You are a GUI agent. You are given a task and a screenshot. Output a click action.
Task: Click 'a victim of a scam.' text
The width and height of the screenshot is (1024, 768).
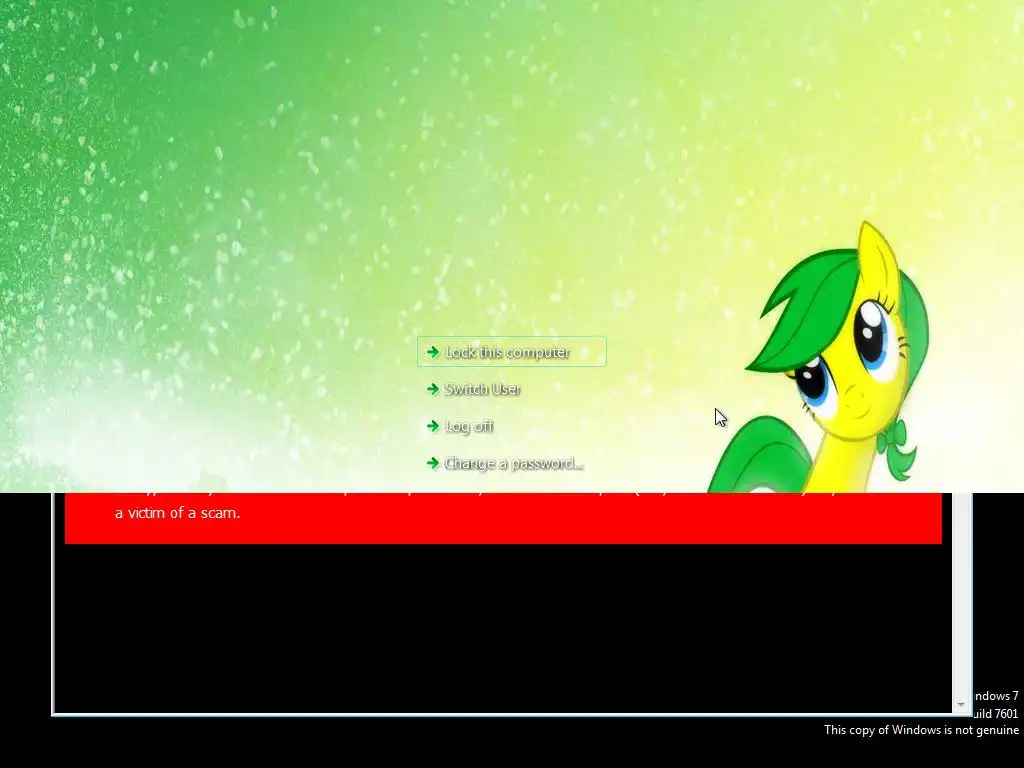coord(178,513)
